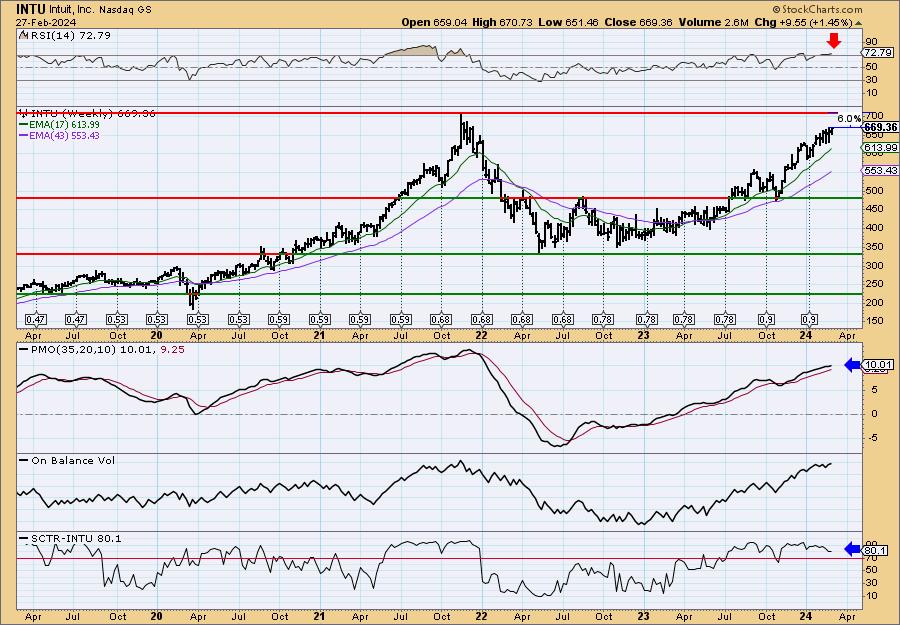Viewport: 900px width, 625px height.
Task: Click the Volume 2.6M value
Action: click(x=713, y=22)
